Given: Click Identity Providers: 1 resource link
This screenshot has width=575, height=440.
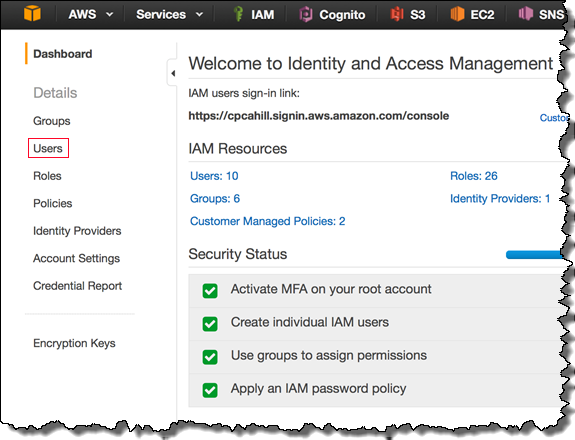Looking at the screenshot, I should tap(500, 199).
